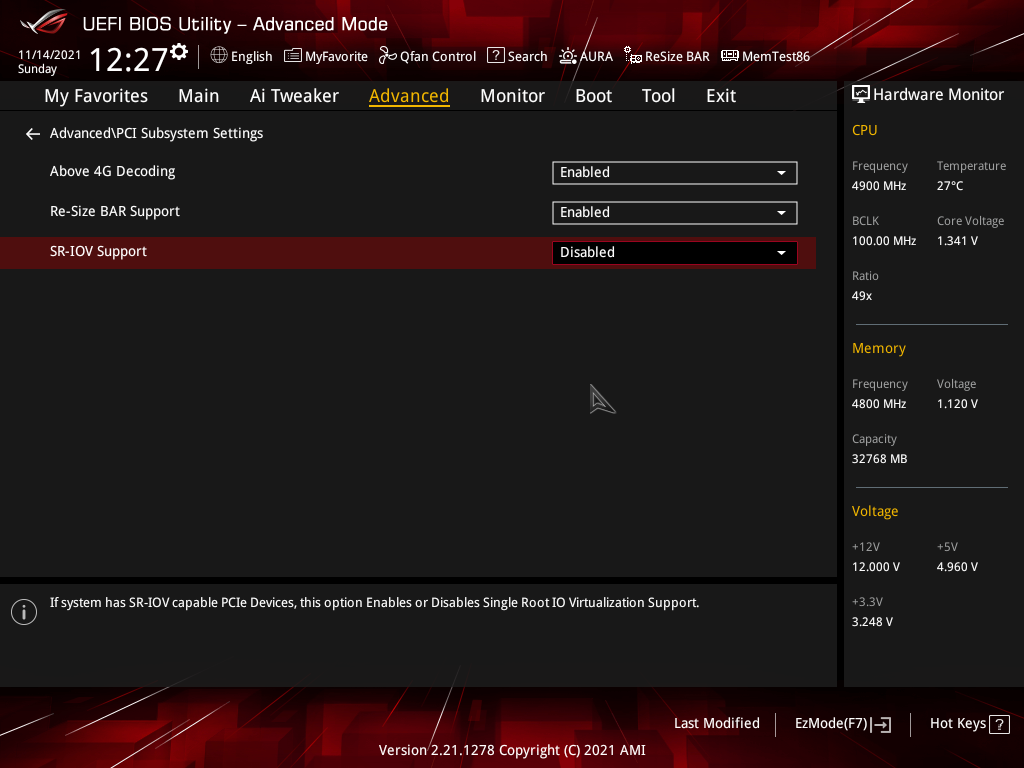This screenshot has height=768, width=1024.
Task: Click the Hardware Monitor display icon
Action: [x=861, y=95]
